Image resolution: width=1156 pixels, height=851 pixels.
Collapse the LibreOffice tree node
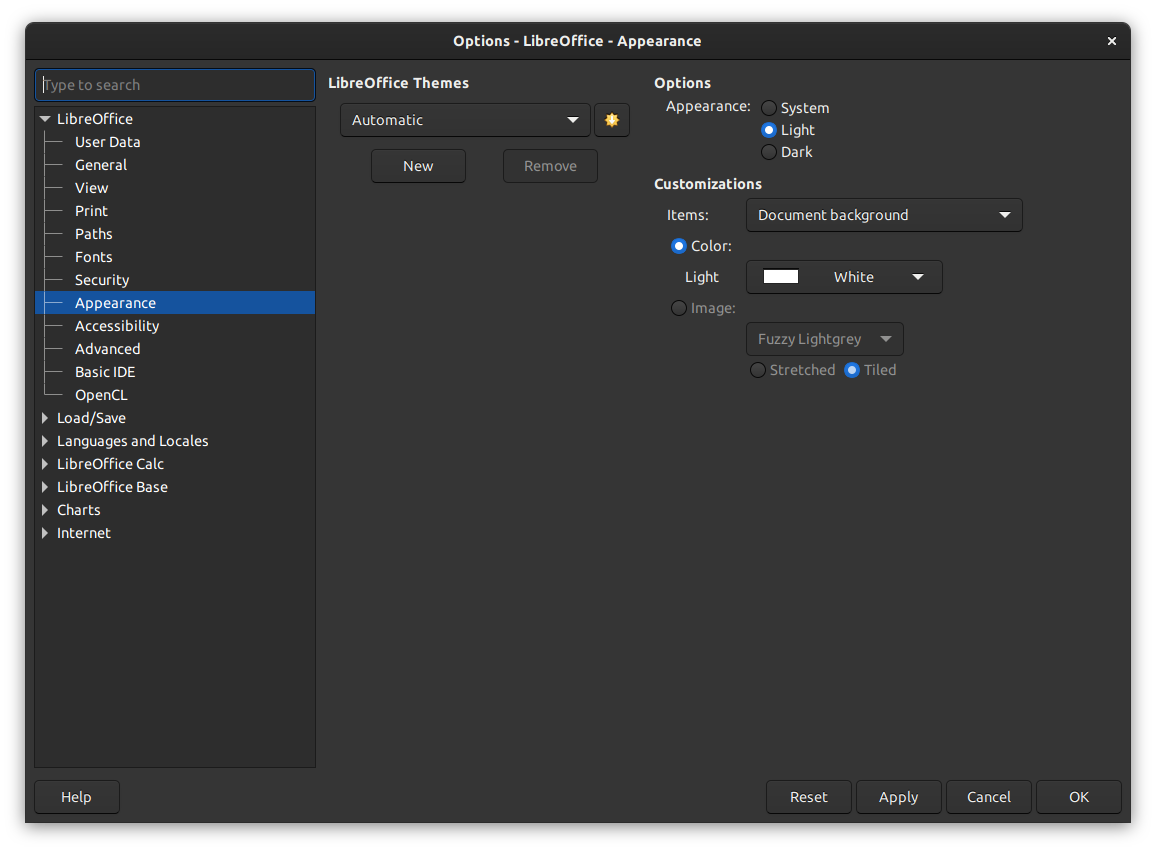click(45, 119)
